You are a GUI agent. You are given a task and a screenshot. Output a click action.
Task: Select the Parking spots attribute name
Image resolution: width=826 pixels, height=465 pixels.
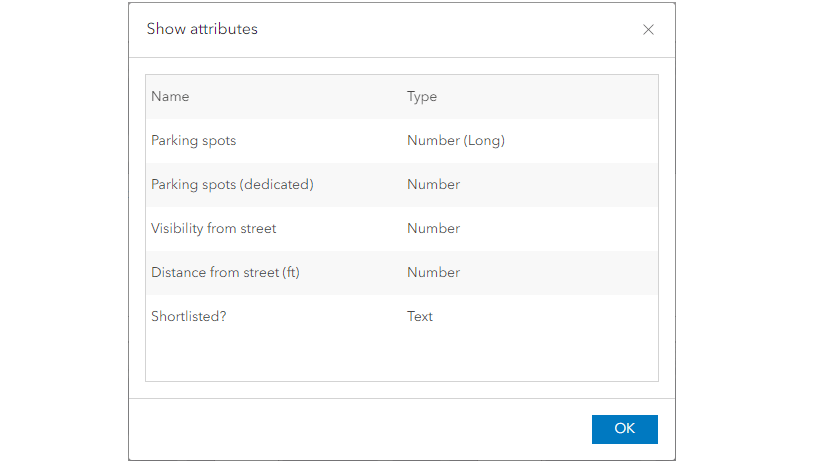point(194,141)
